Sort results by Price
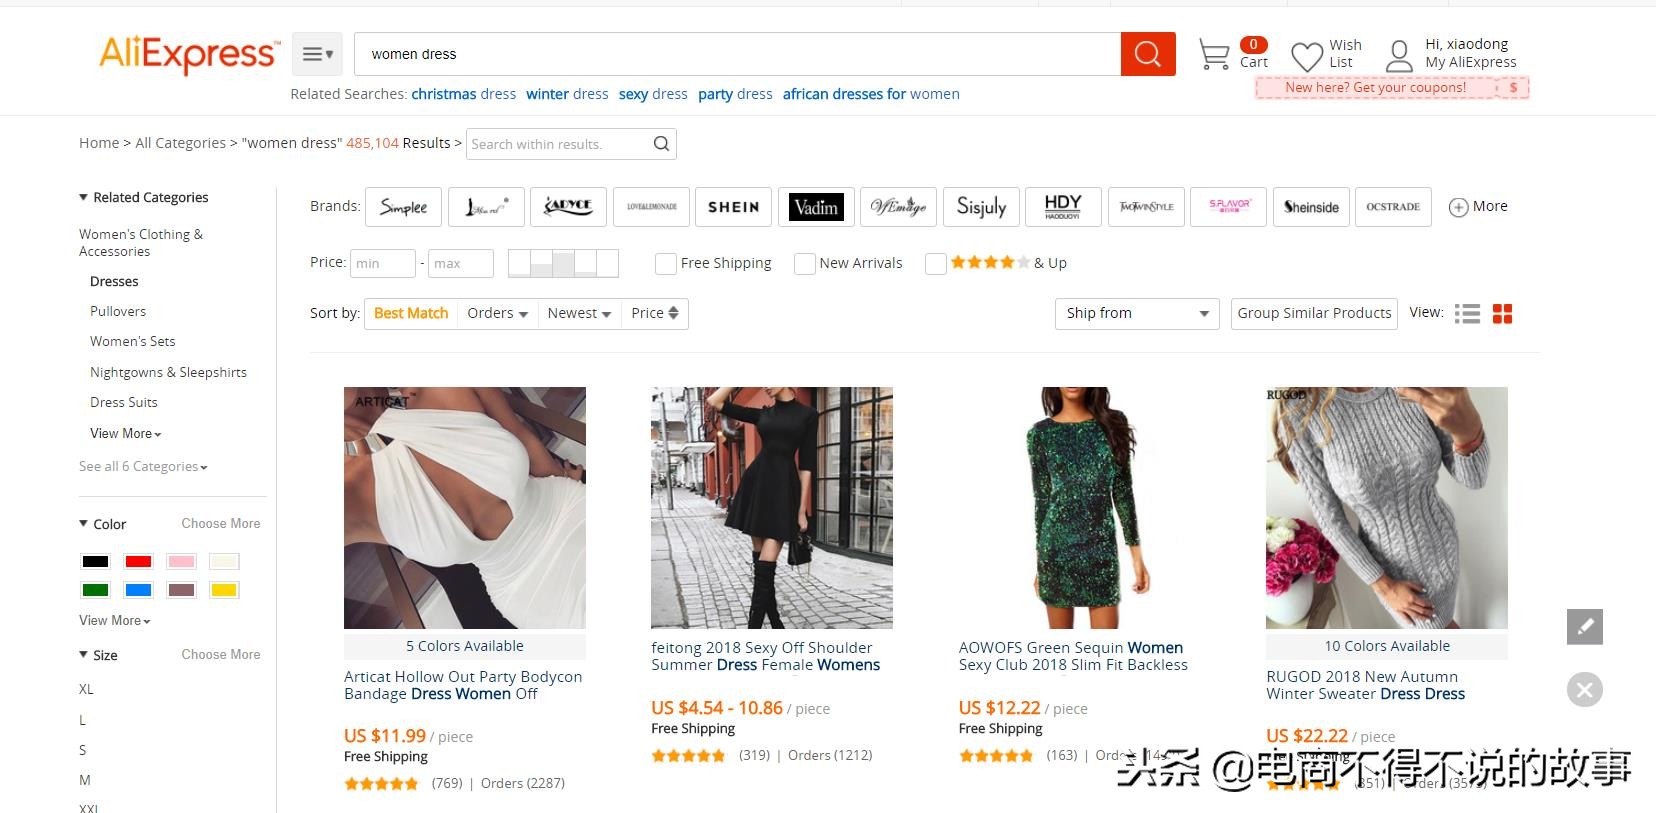The image size is (1656, 813). [x=655, y=313]
